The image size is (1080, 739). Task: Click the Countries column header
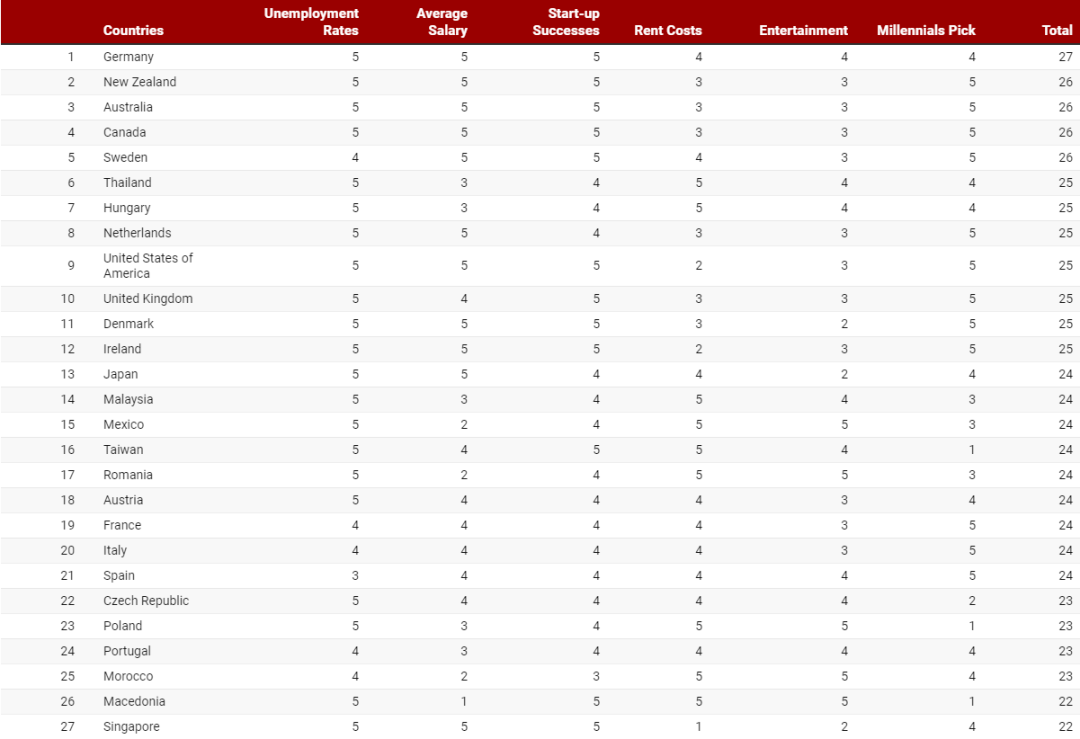[133, 30]
